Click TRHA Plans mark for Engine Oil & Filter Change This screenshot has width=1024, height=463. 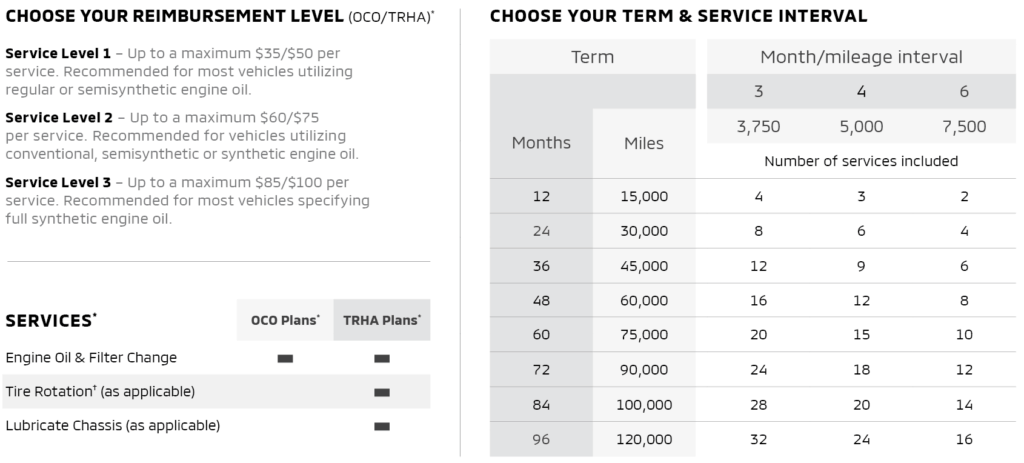pyautogui.click(x=381, y=358)
